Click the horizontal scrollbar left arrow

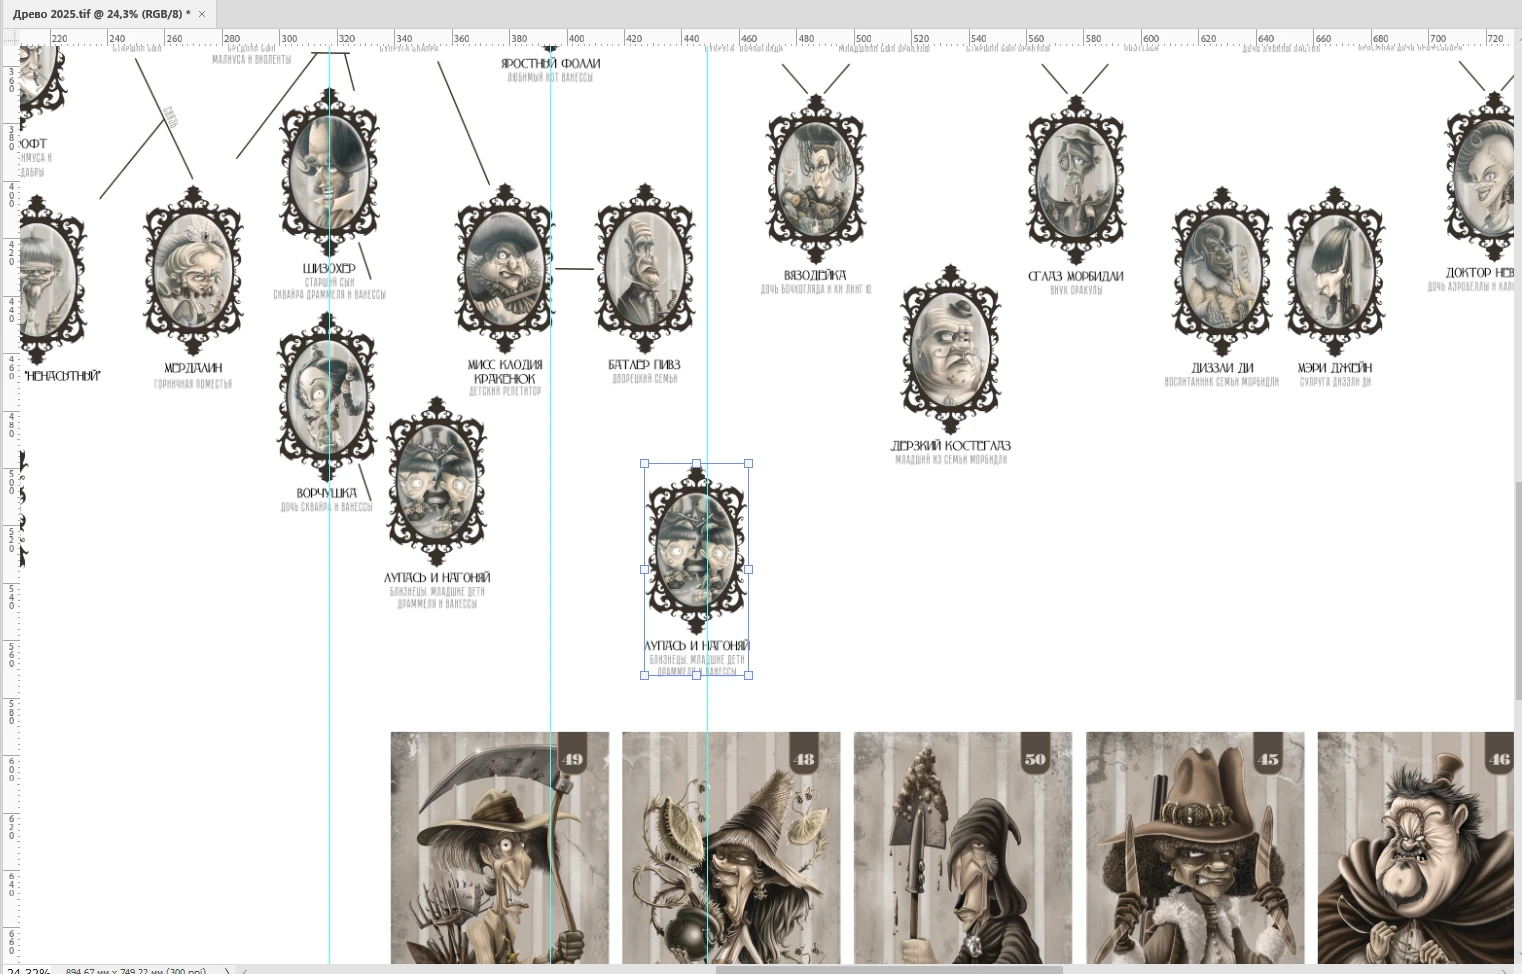click(245, 970)
